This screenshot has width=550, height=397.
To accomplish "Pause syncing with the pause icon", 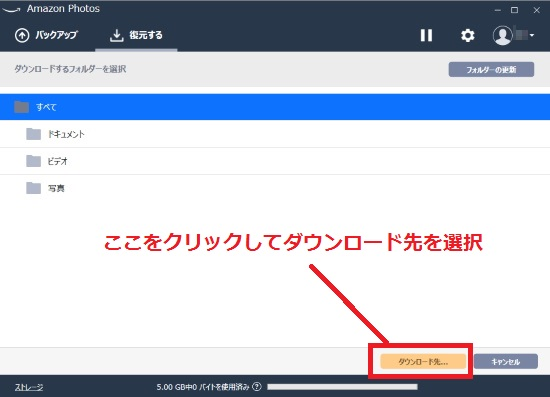I will coord(426,35).
